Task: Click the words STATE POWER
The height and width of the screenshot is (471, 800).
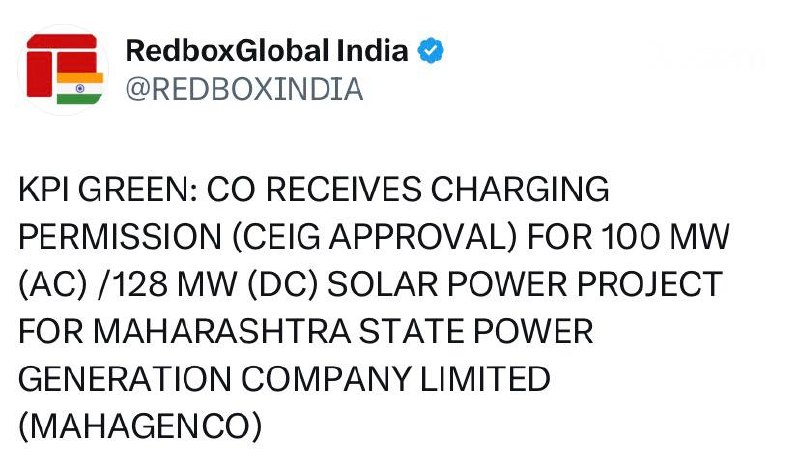Action: [476, 332]
